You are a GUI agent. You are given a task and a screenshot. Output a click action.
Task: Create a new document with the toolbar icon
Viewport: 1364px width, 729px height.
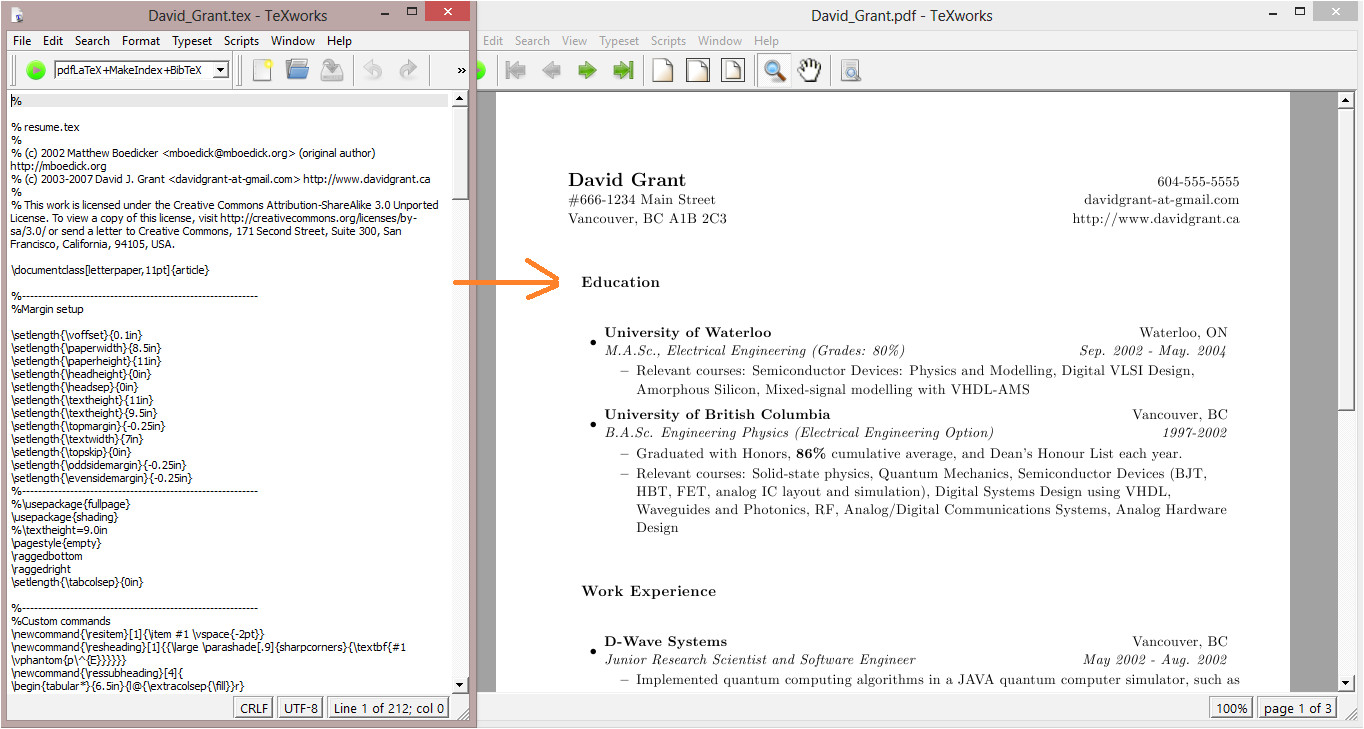click(x=262, y=70)
